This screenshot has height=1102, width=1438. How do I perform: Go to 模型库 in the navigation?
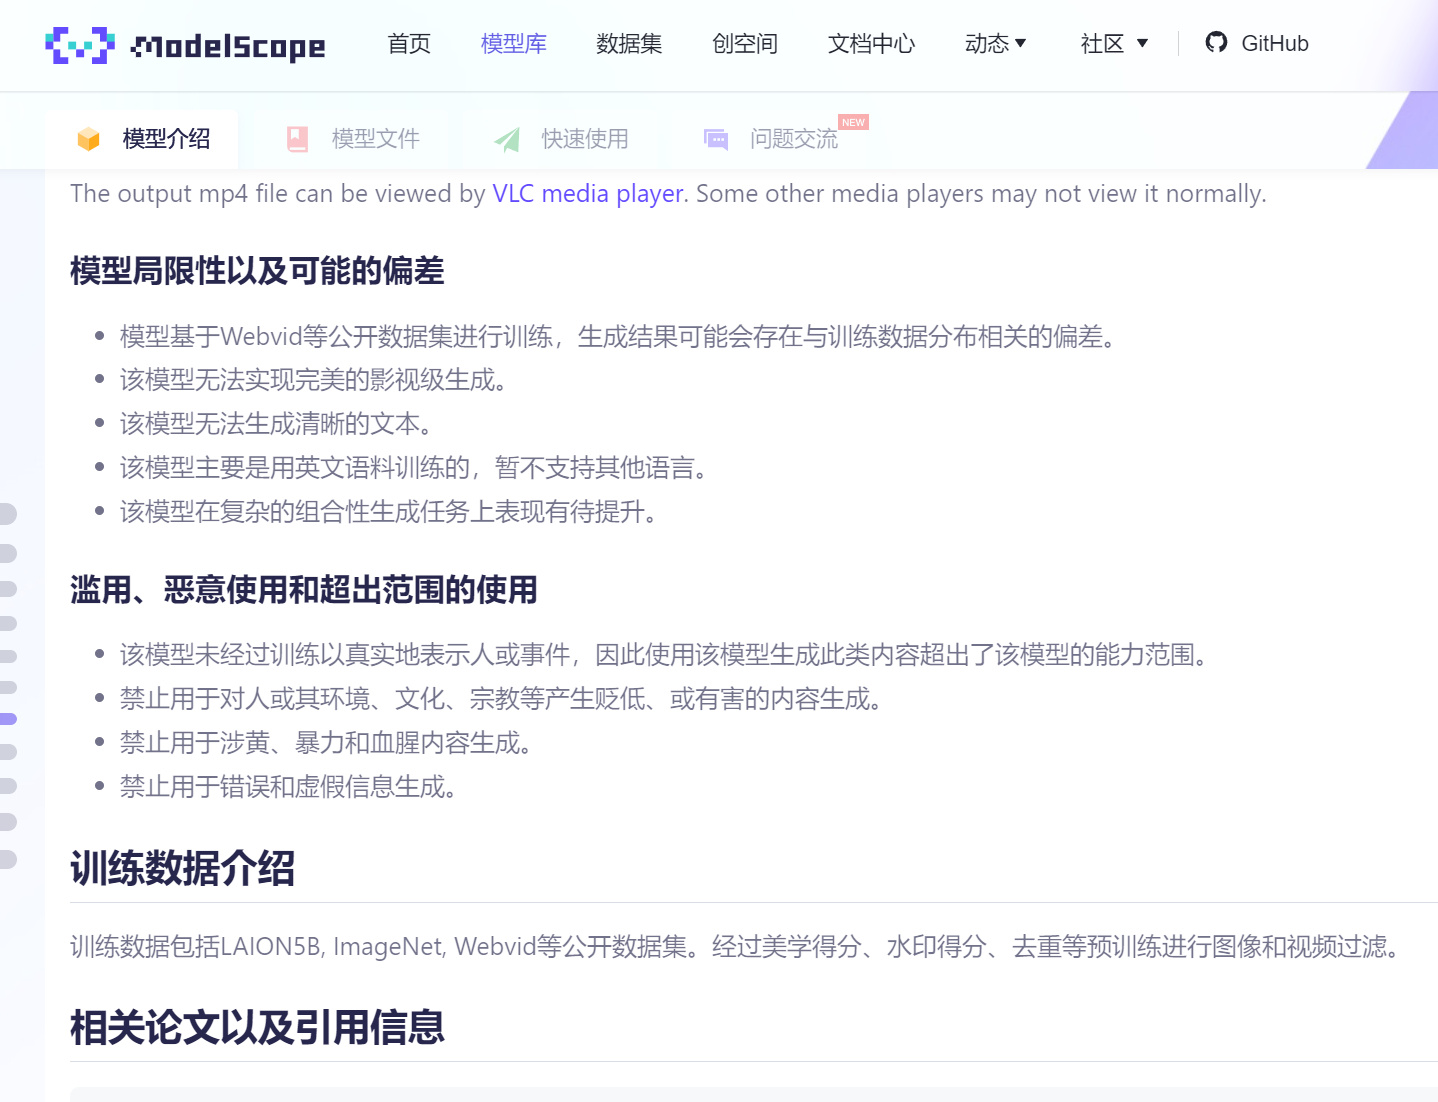513,43
